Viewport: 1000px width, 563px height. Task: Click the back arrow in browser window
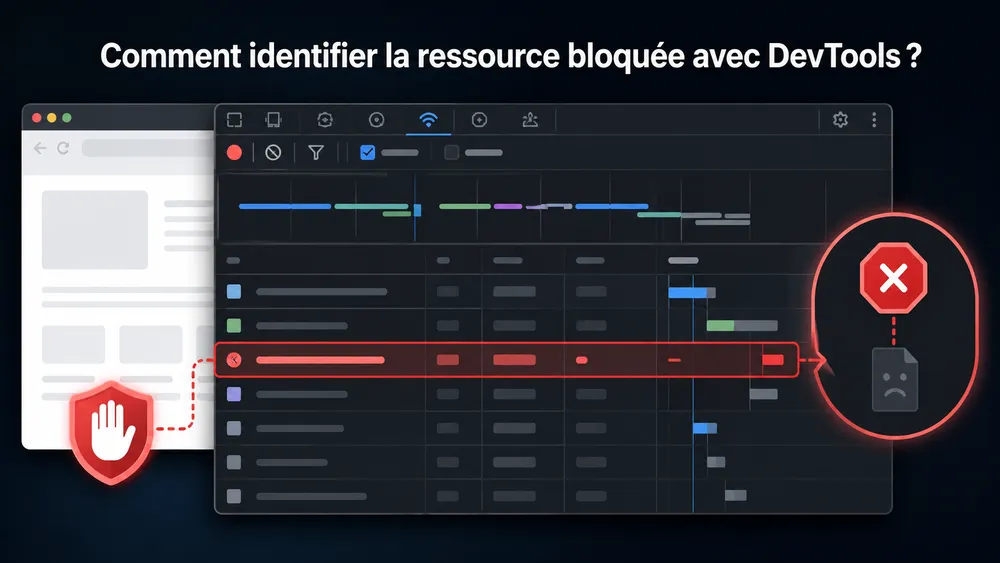40,149
